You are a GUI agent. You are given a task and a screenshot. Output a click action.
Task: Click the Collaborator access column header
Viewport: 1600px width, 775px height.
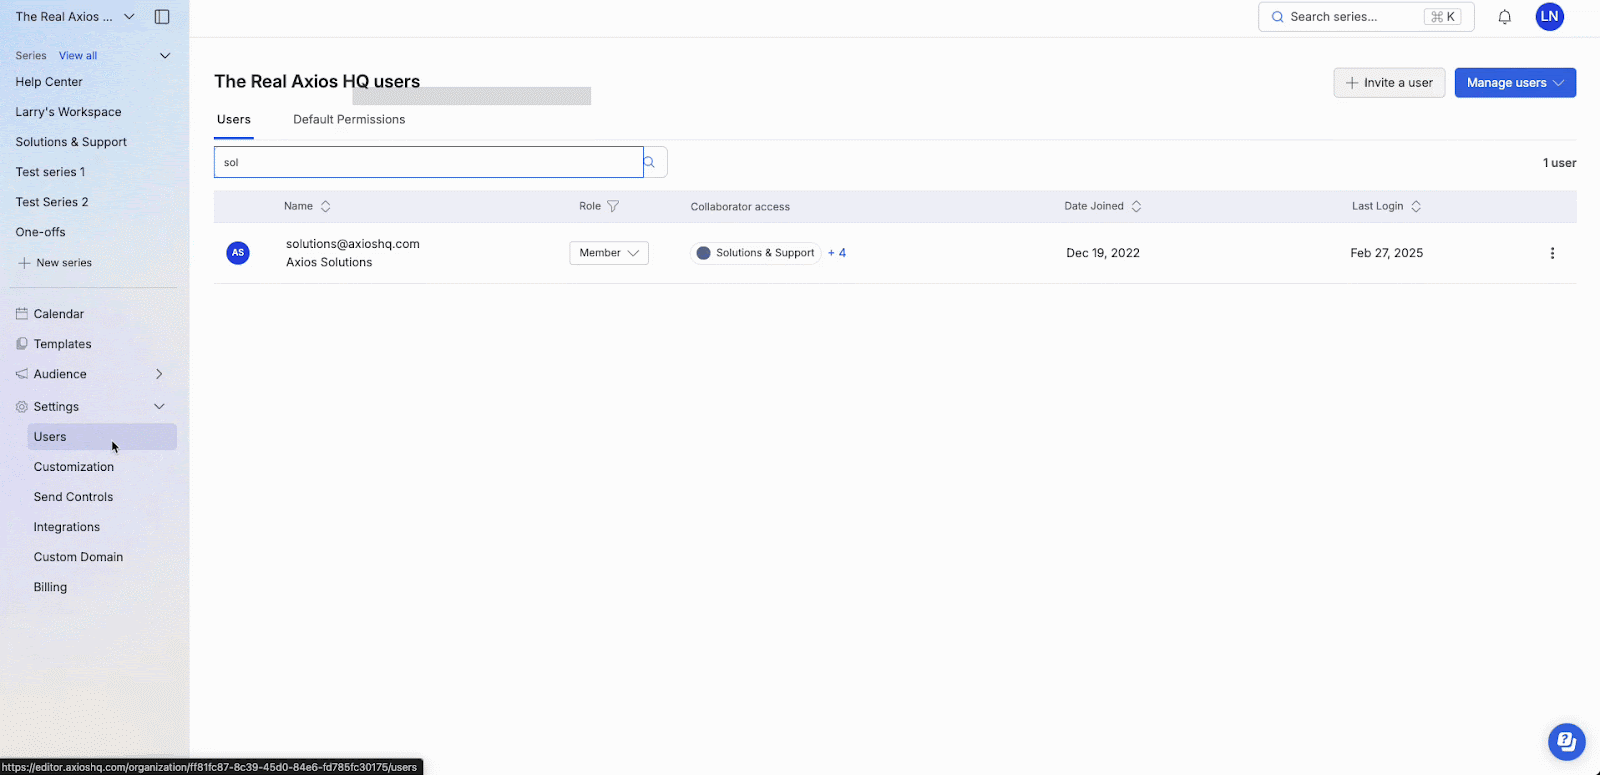click(x=740, y=207)
